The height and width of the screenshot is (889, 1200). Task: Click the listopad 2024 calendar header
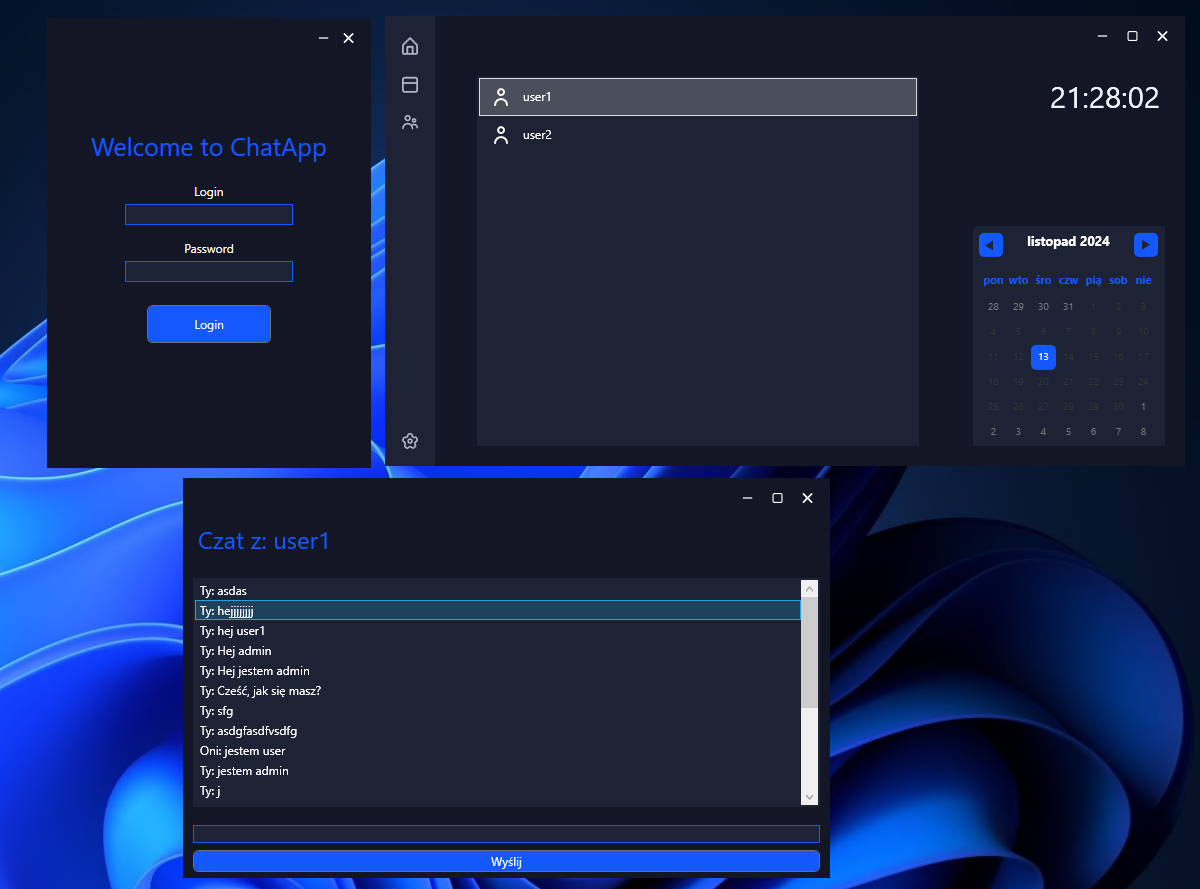pos(1068,241)
